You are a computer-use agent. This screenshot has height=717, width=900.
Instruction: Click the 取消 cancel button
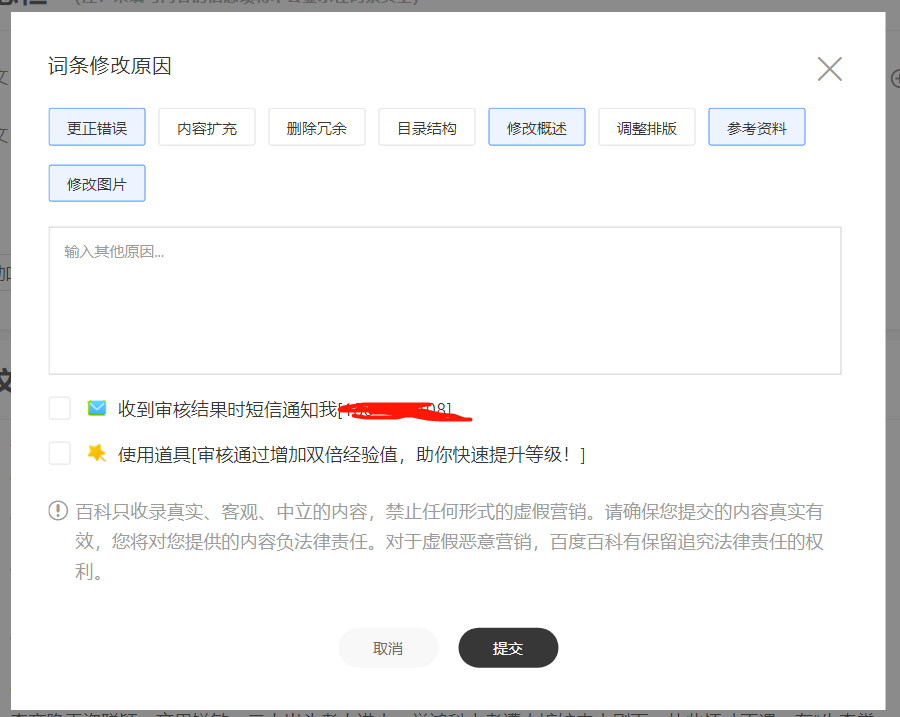pos(388,647)
